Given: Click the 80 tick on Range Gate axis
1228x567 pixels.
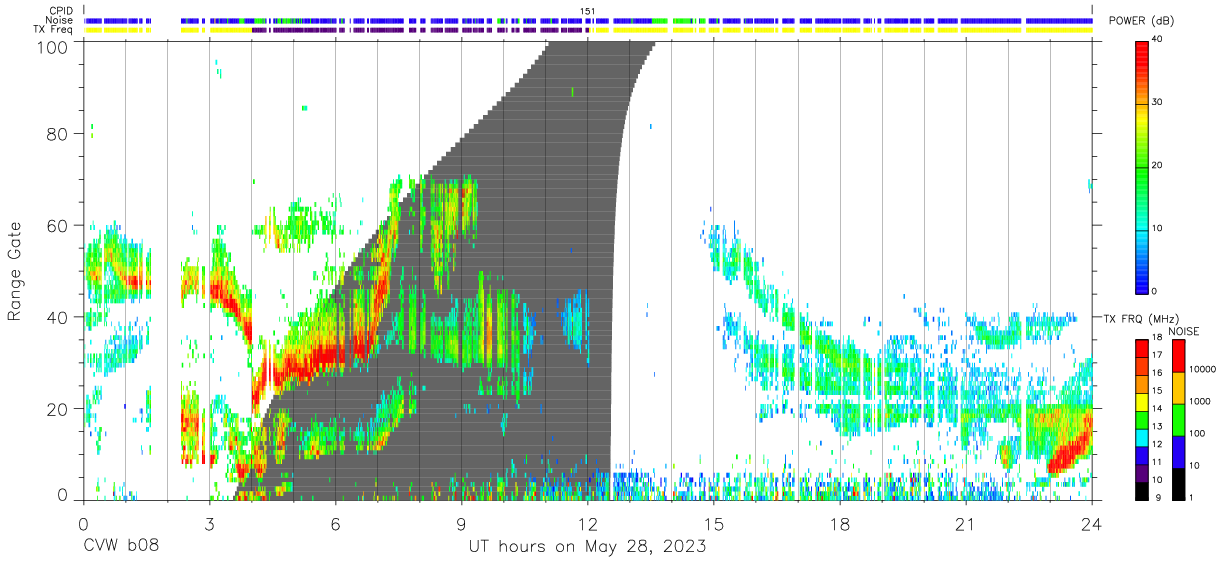Looking at the screenshot, I should 57,133.
